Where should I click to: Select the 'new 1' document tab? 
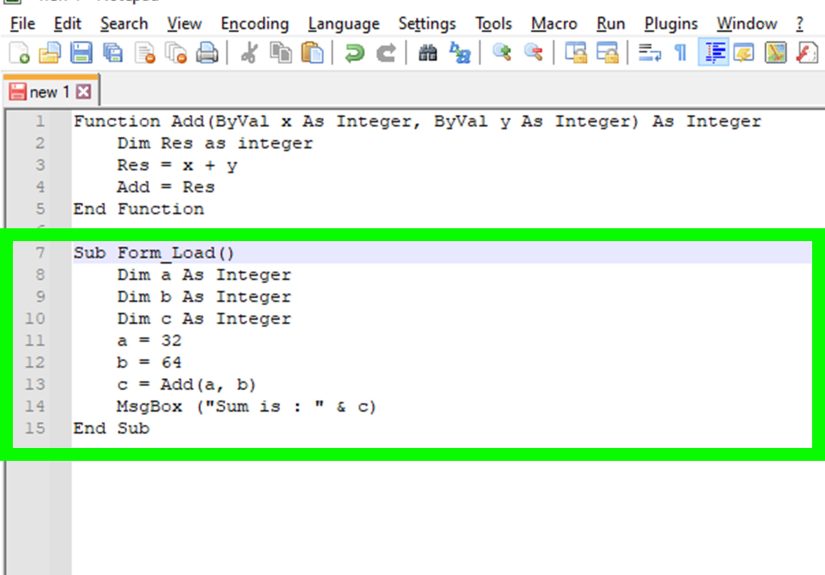pos(49,92)
